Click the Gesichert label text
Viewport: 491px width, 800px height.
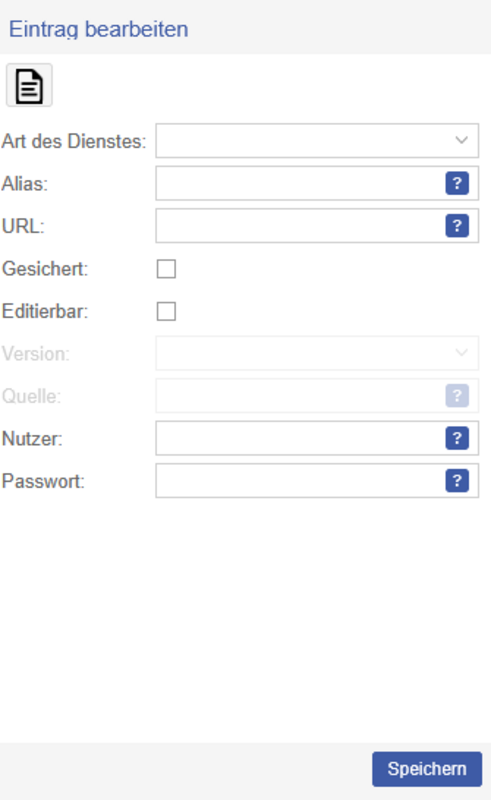pyautogui.click(x=45, y=269)
